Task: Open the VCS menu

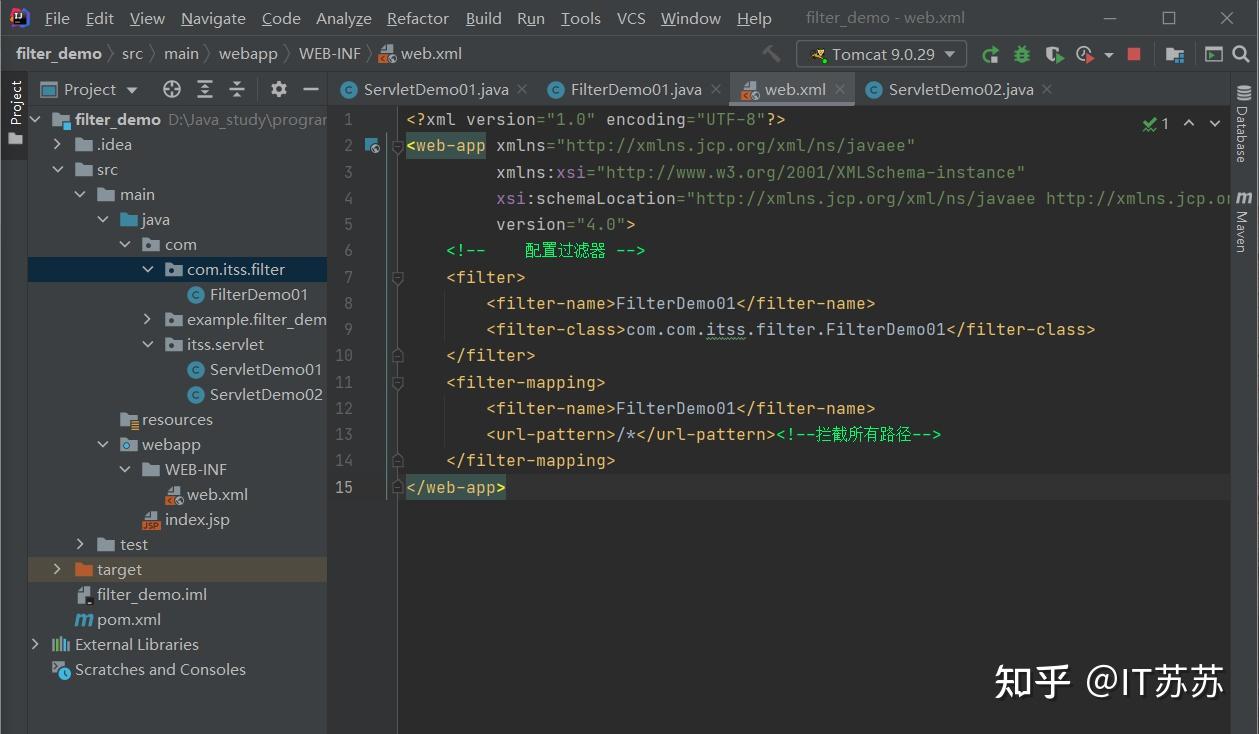Action: [631, 18]
